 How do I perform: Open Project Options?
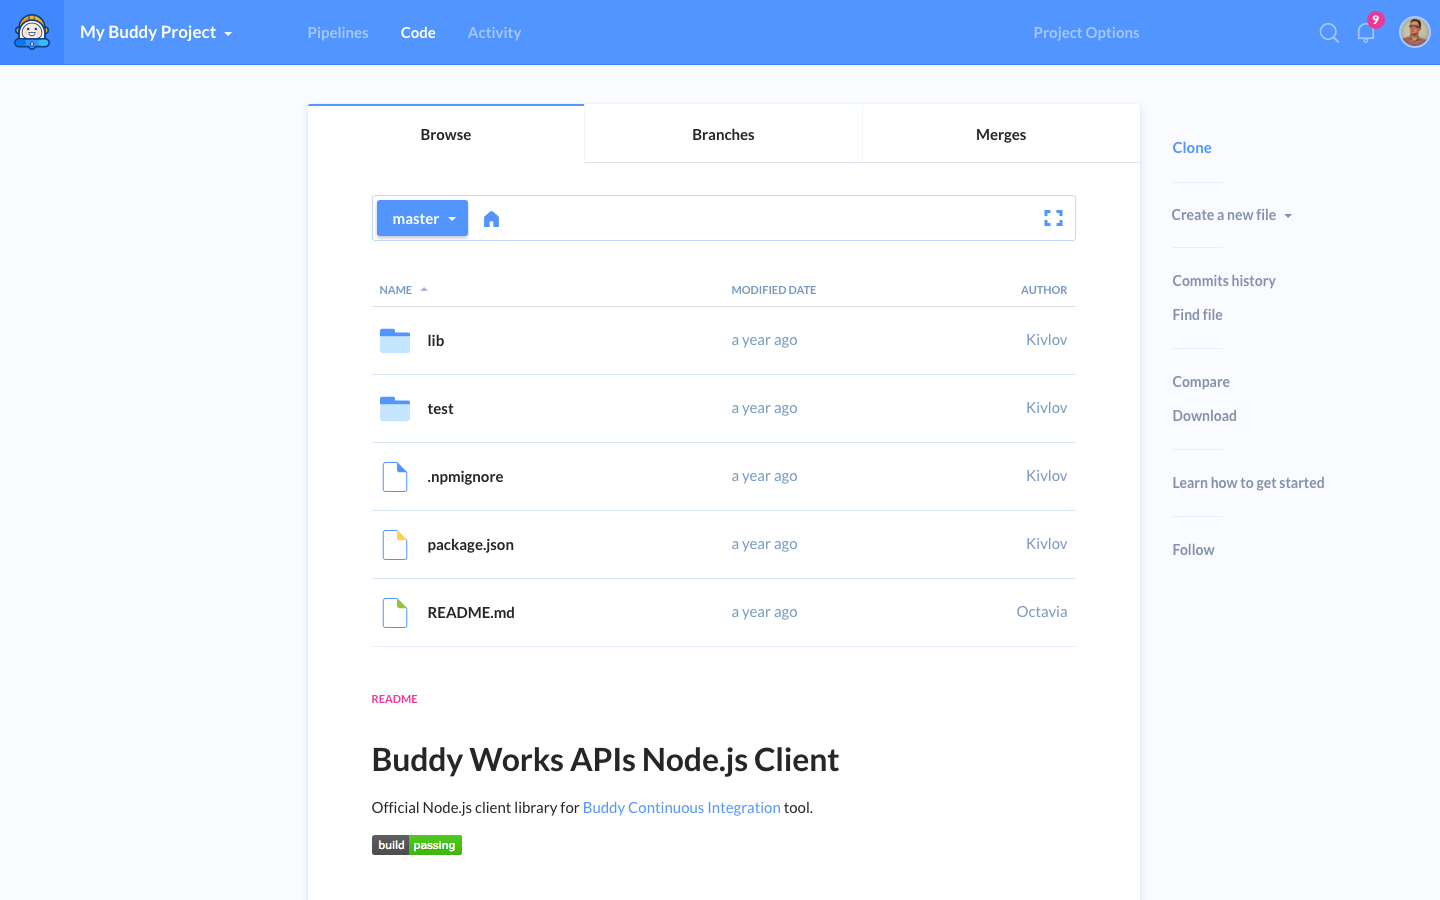coord(1086,33)
